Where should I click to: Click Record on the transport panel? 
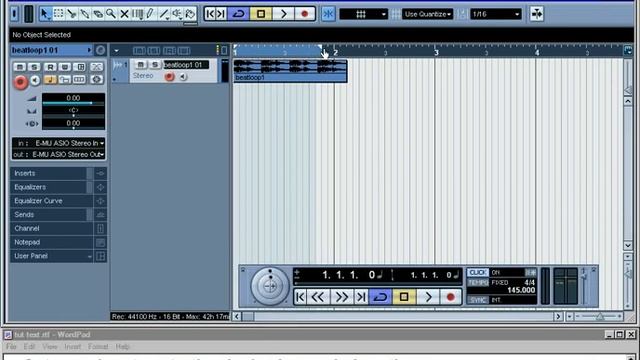(451, 297)
